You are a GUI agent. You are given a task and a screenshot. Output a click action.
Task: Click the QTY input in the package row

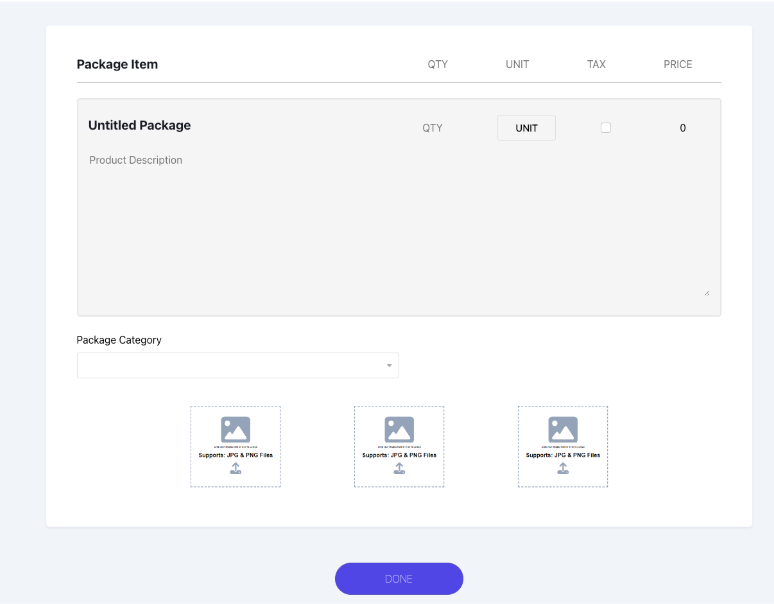coord(432,128)
